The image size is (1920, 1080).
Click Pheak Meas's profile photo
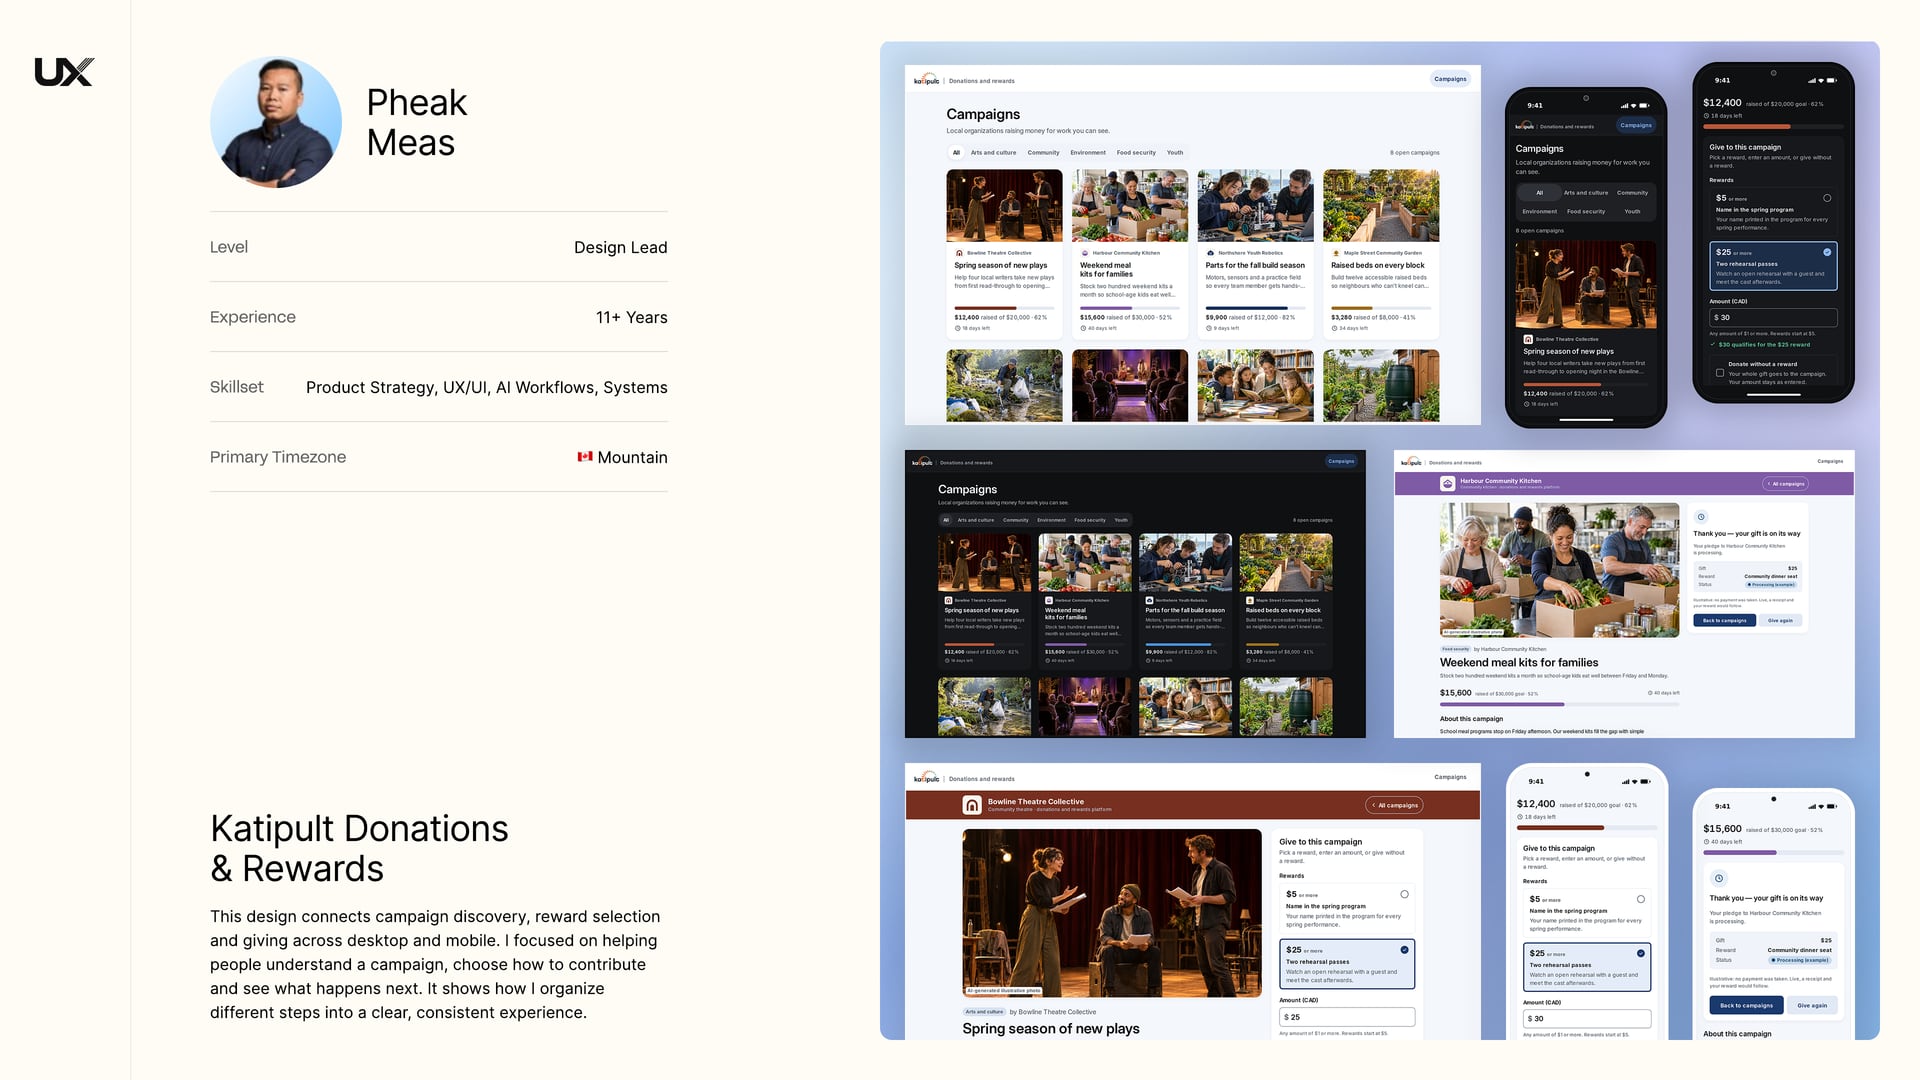[276, 122]
